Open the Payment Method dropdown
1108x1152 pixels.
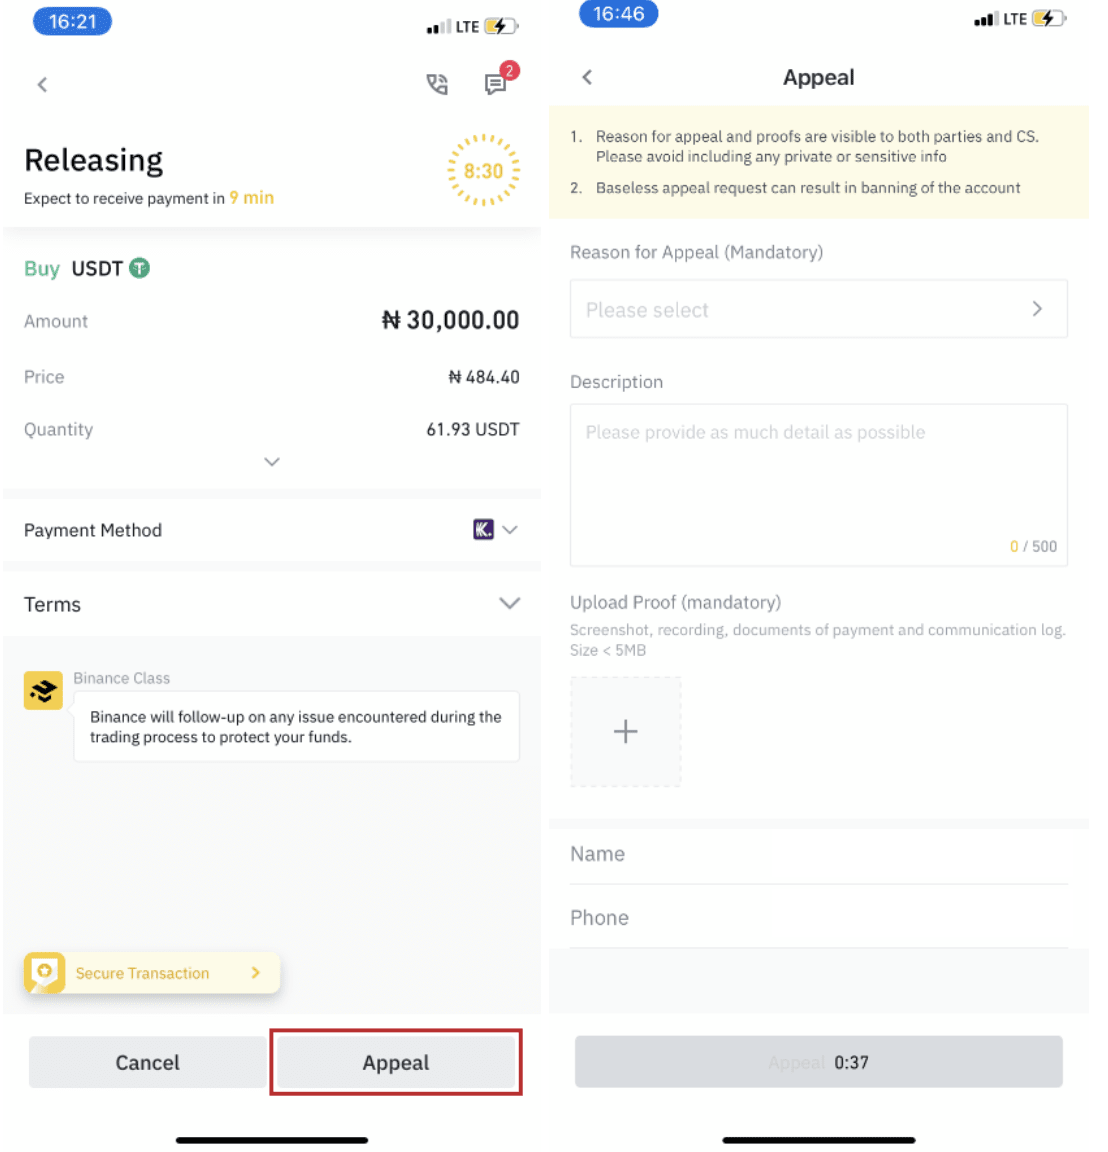tap(509, 530)
